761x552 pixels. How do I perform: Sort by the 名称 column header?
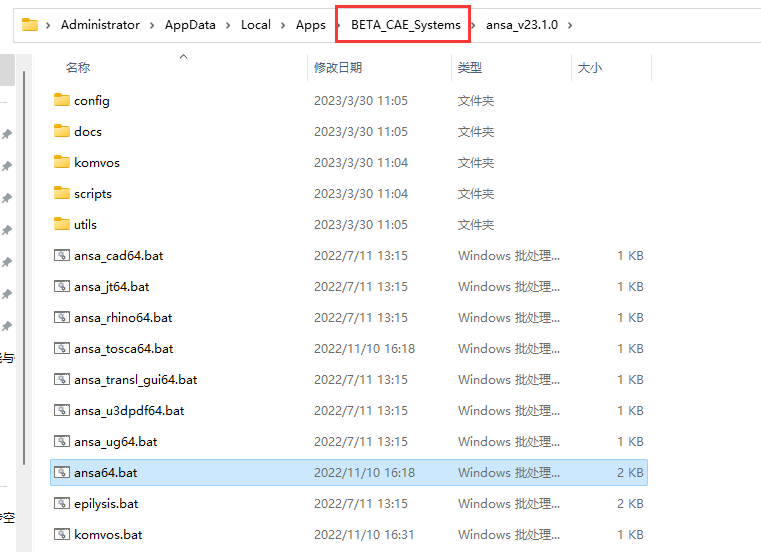pos(78,67)
